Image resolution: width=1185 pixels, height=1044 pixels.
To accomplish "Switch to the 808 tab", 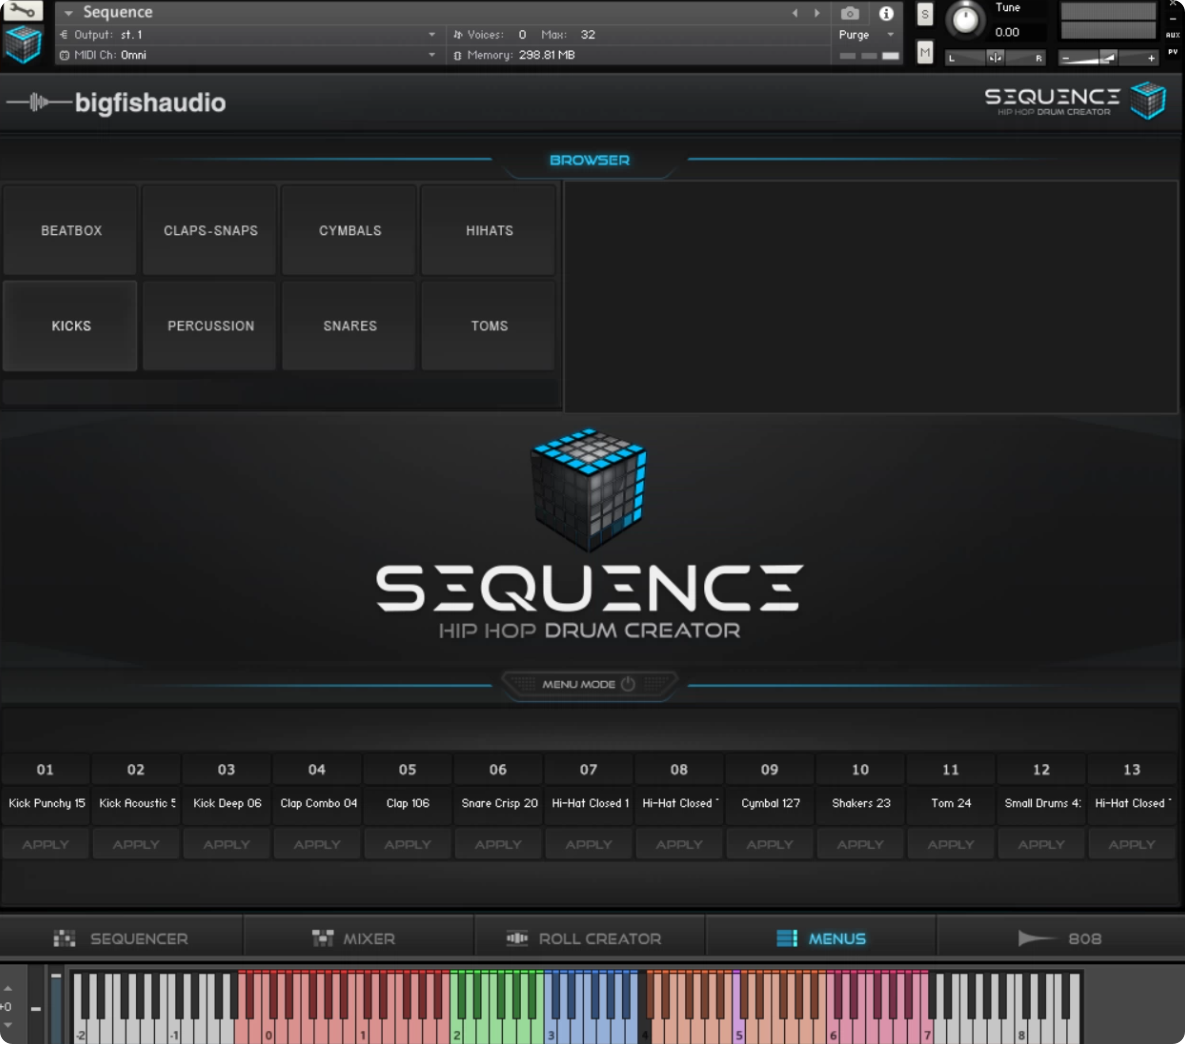I will 1060,938.
